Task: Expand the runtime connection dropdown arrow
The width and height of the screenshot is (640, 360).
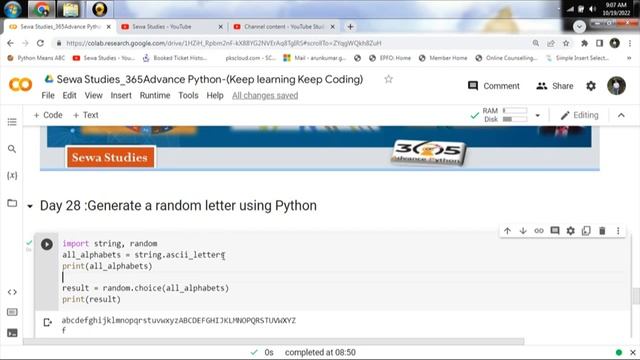Action: click(538, 116)
